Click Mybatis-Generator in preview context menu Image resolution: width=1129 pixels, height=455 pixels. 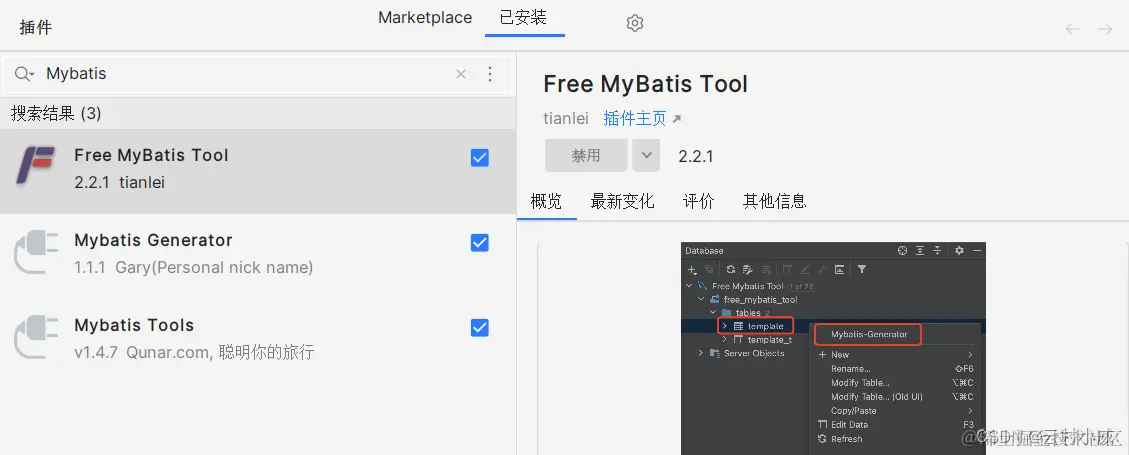[x=869, y=334]
